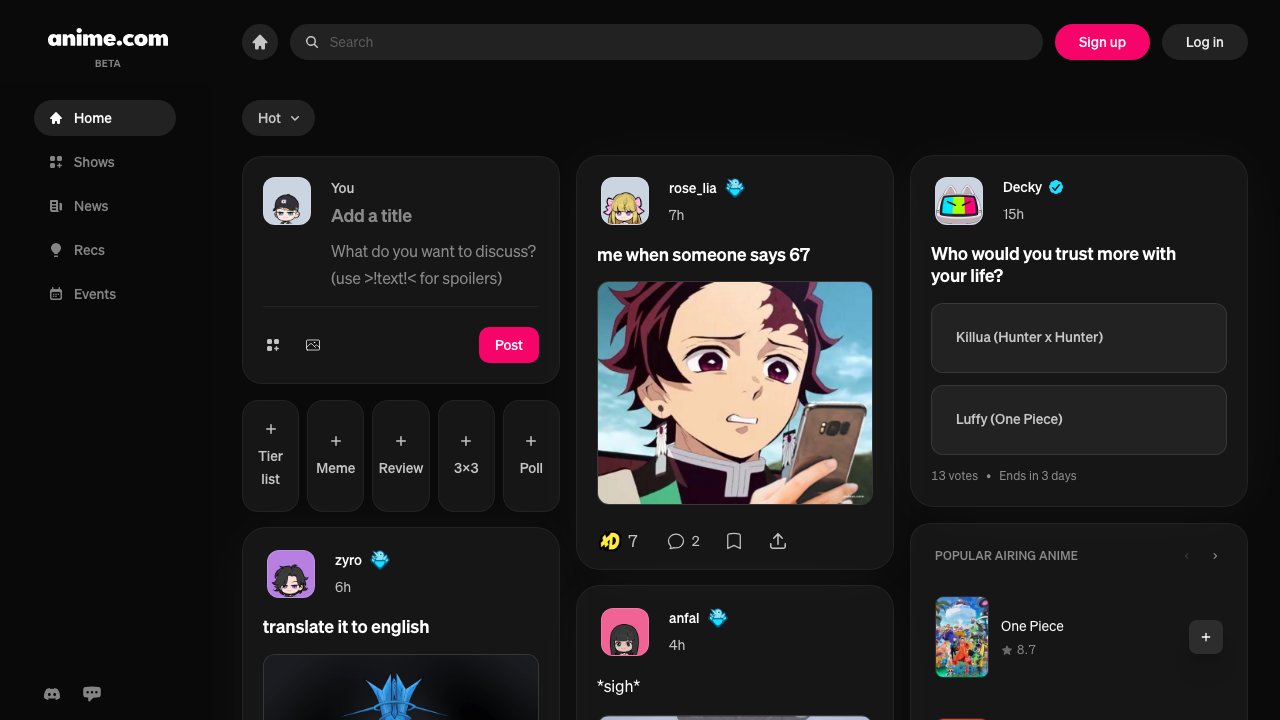The width and height of the screenshot is (1280, 720).
Task: Click the badge next to rose_lia's name
Action: 735,188
